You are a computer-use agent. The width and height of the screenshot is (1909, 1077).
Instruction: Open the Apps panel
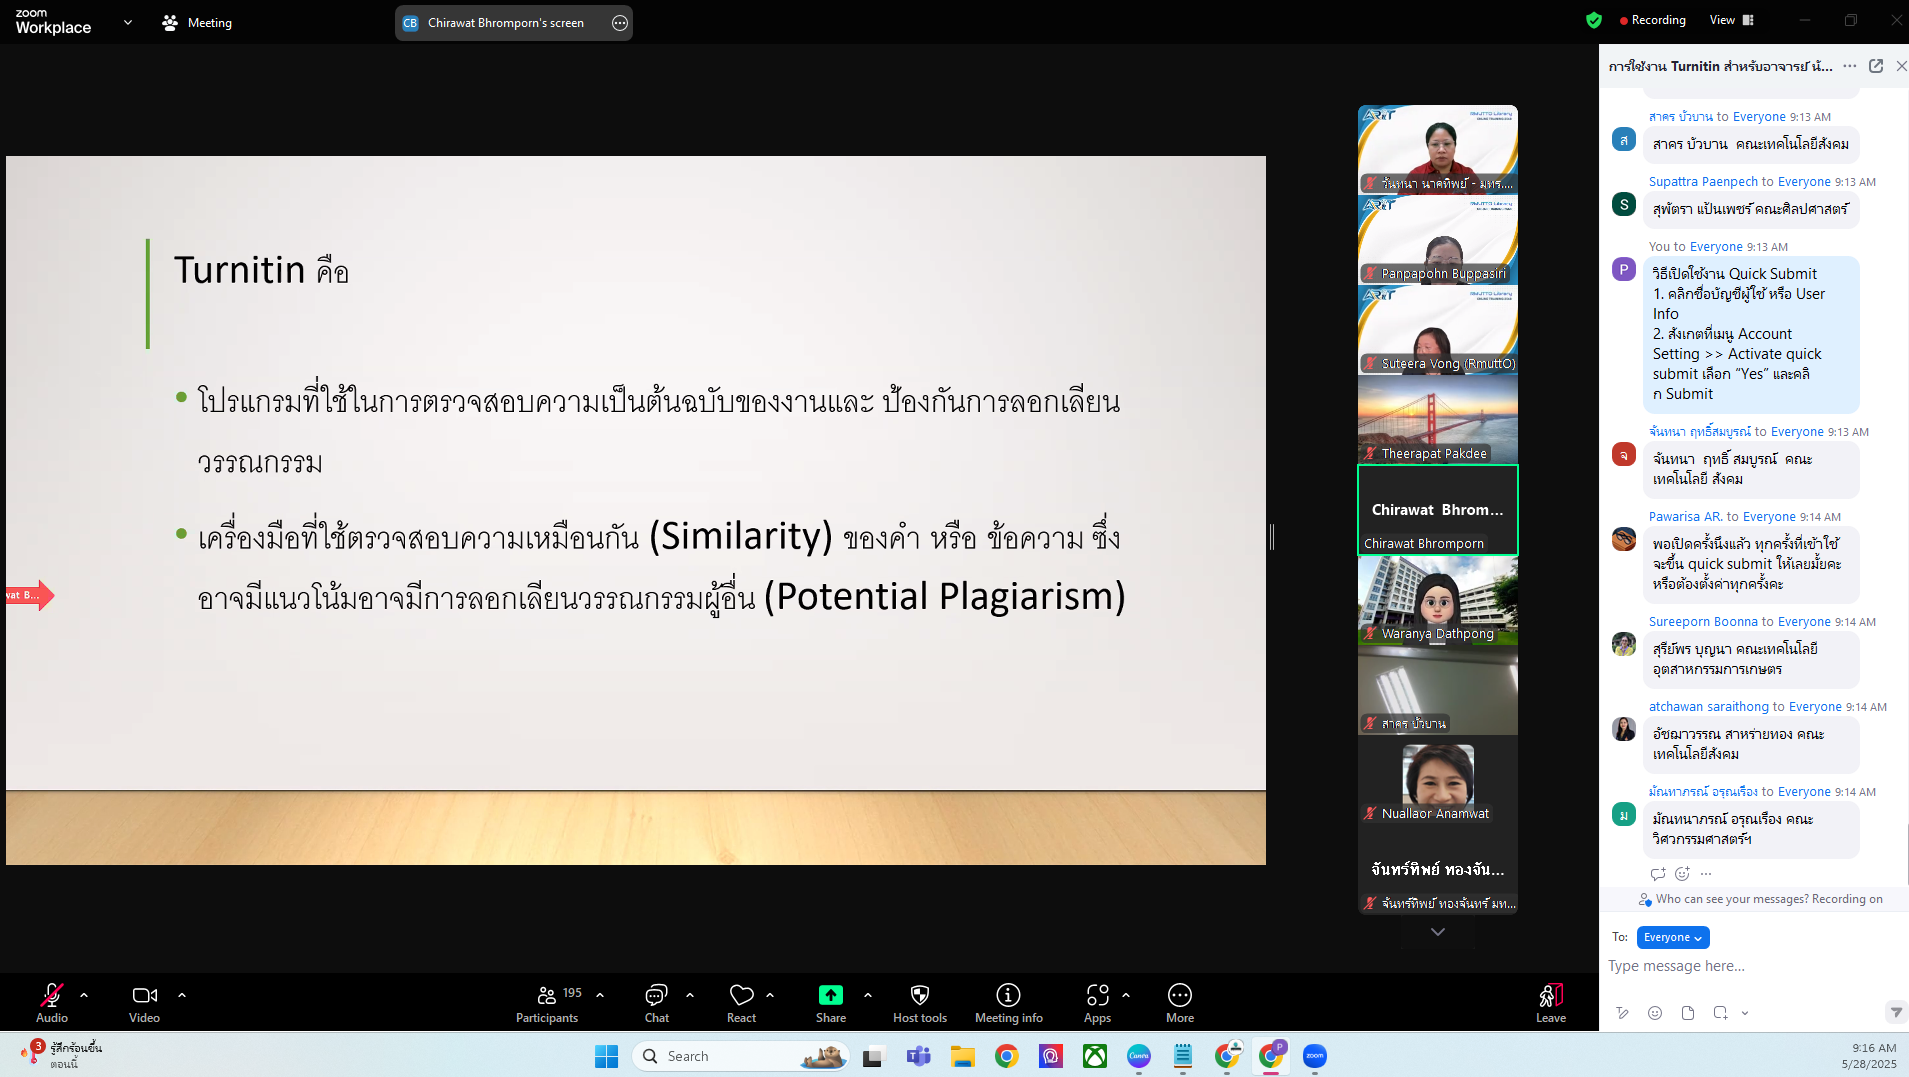[1098, 1002]
